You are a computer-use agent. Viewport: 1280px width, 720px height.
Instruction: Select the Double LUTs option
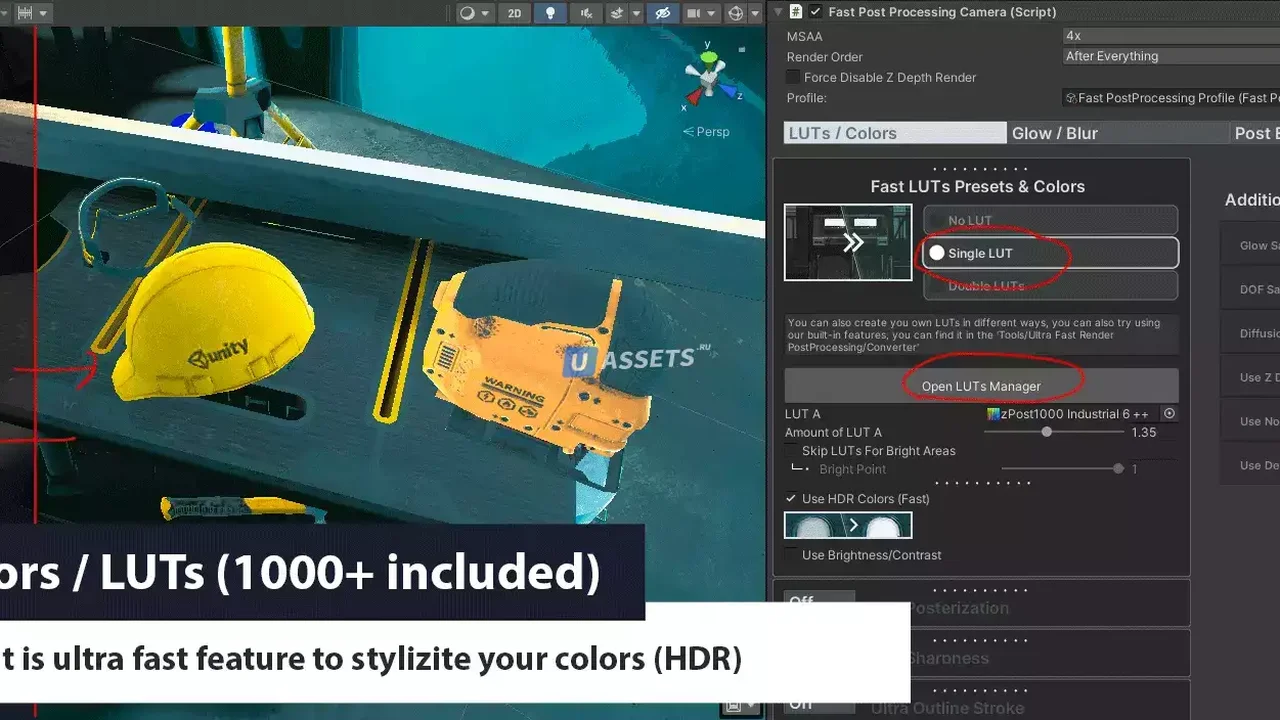1050,286
